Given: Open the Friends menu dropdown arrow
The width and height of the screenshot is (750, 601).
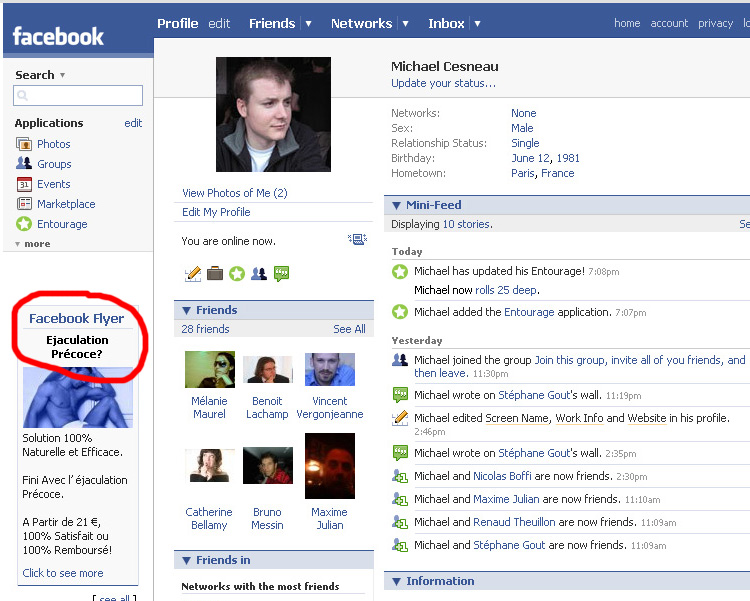Looking at the screenshot, I should pyautogui.click(x=309, y=23).
